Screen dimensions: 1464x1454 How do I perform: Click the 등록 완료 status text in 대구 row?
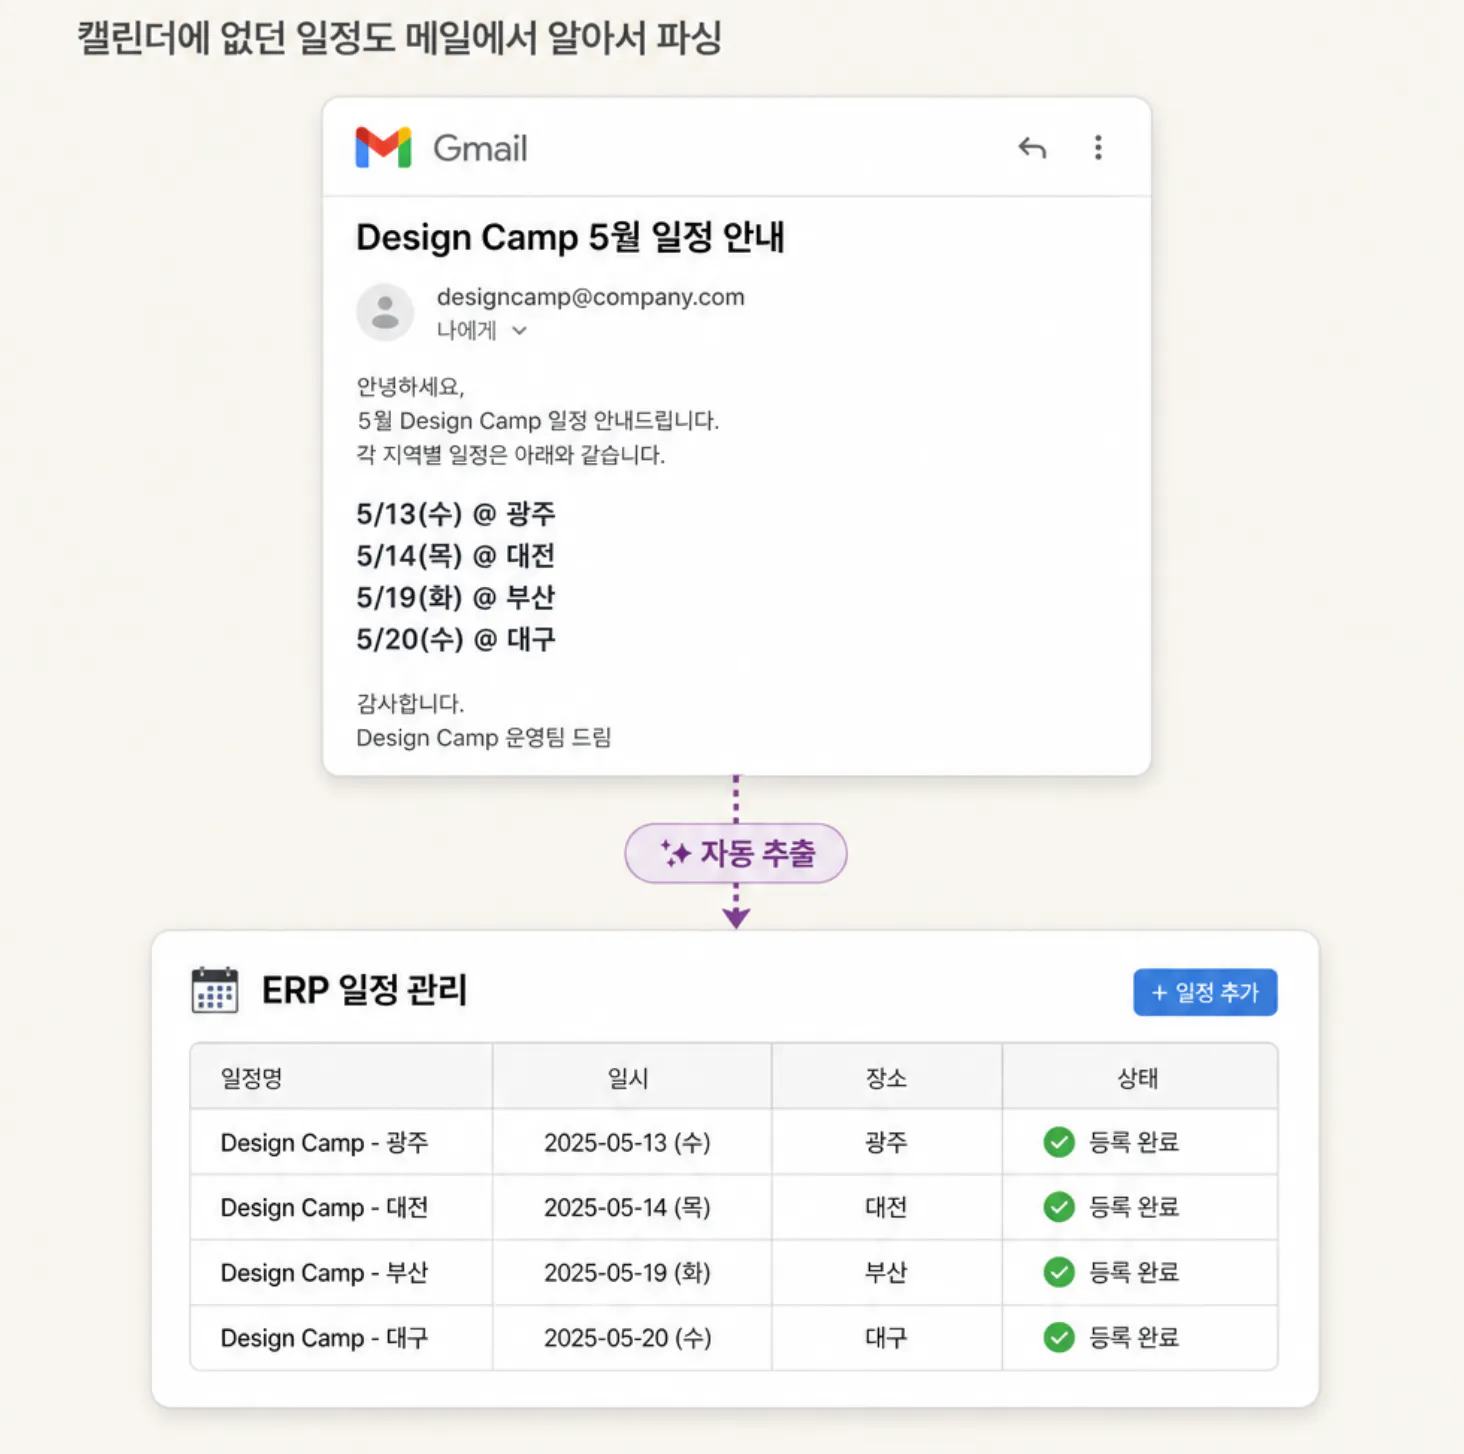1134,1337
